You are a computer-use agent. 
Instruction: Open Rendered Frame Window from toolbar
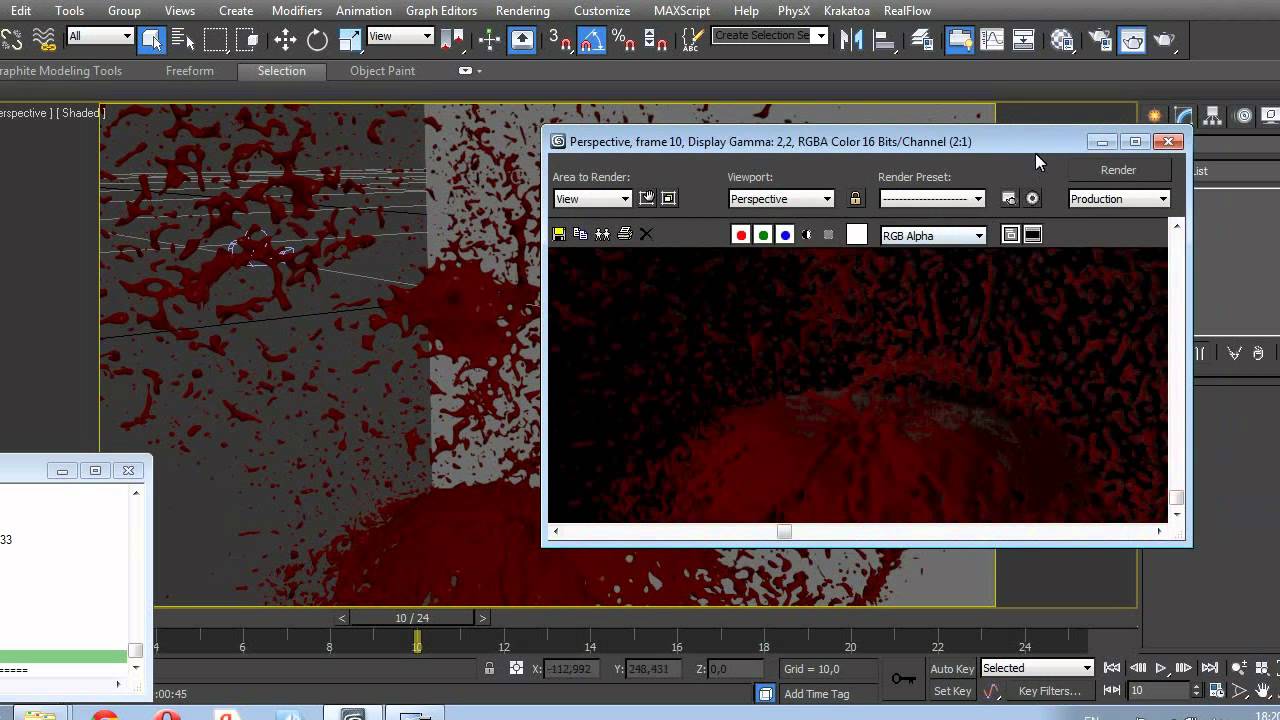click(x=1132, y=39)
